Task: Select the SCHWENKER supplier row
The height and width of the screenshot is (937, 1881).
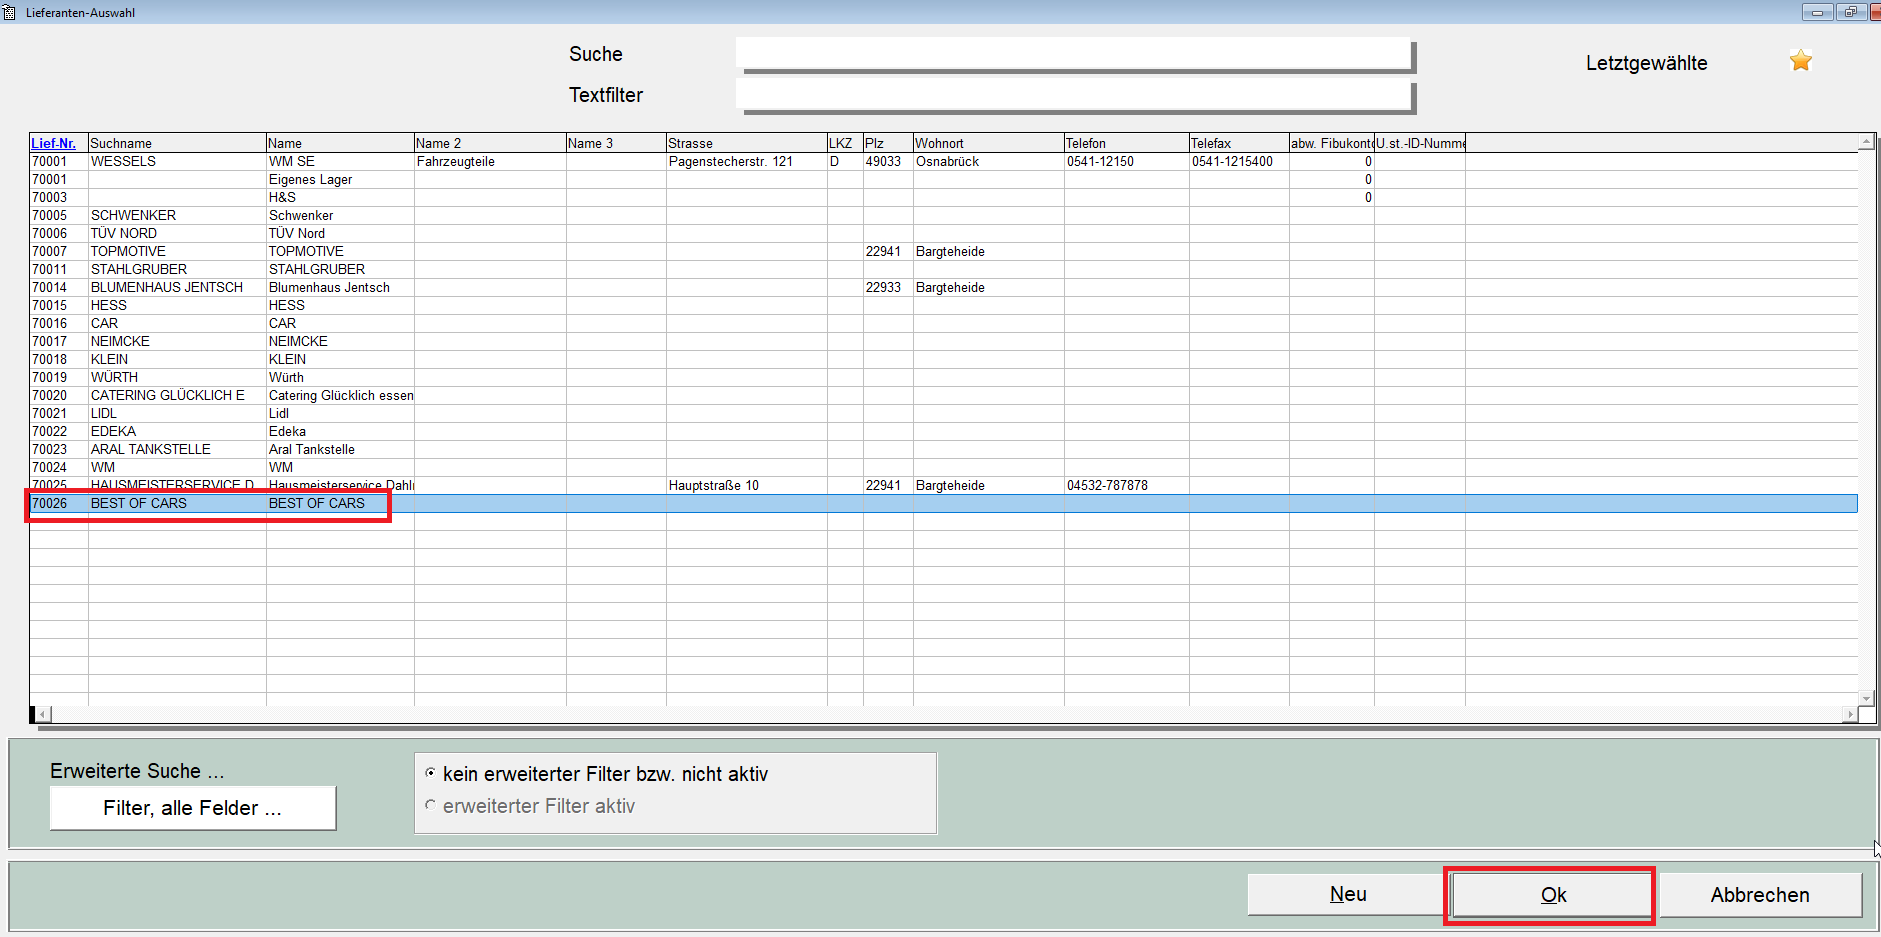Action: click(x=943, y=215)
